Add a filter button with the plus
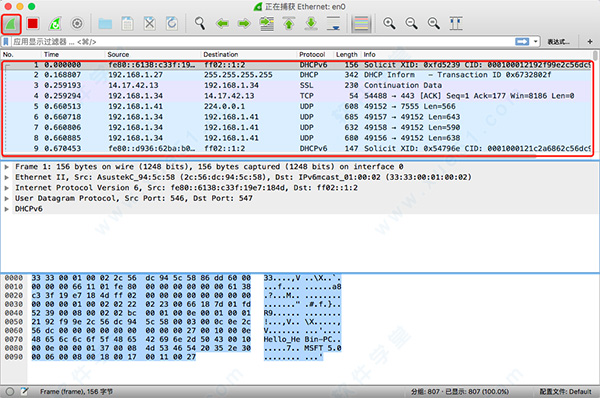 (590, 41)
